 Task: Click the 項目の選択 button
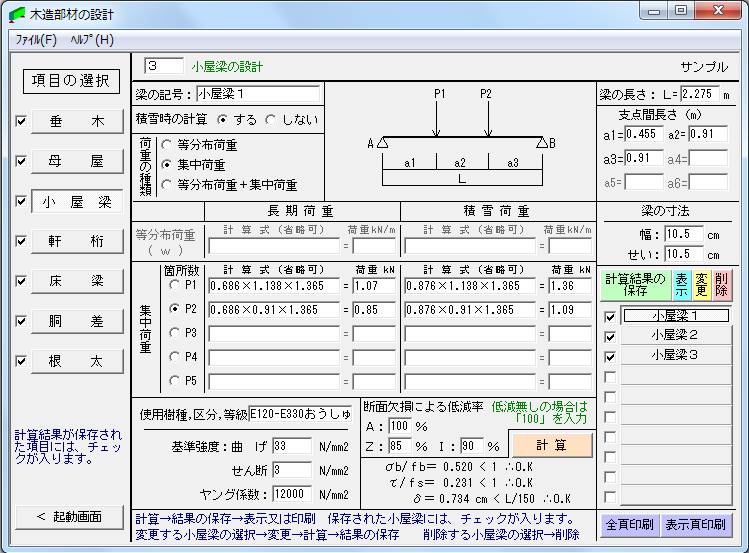coord(71,81)
